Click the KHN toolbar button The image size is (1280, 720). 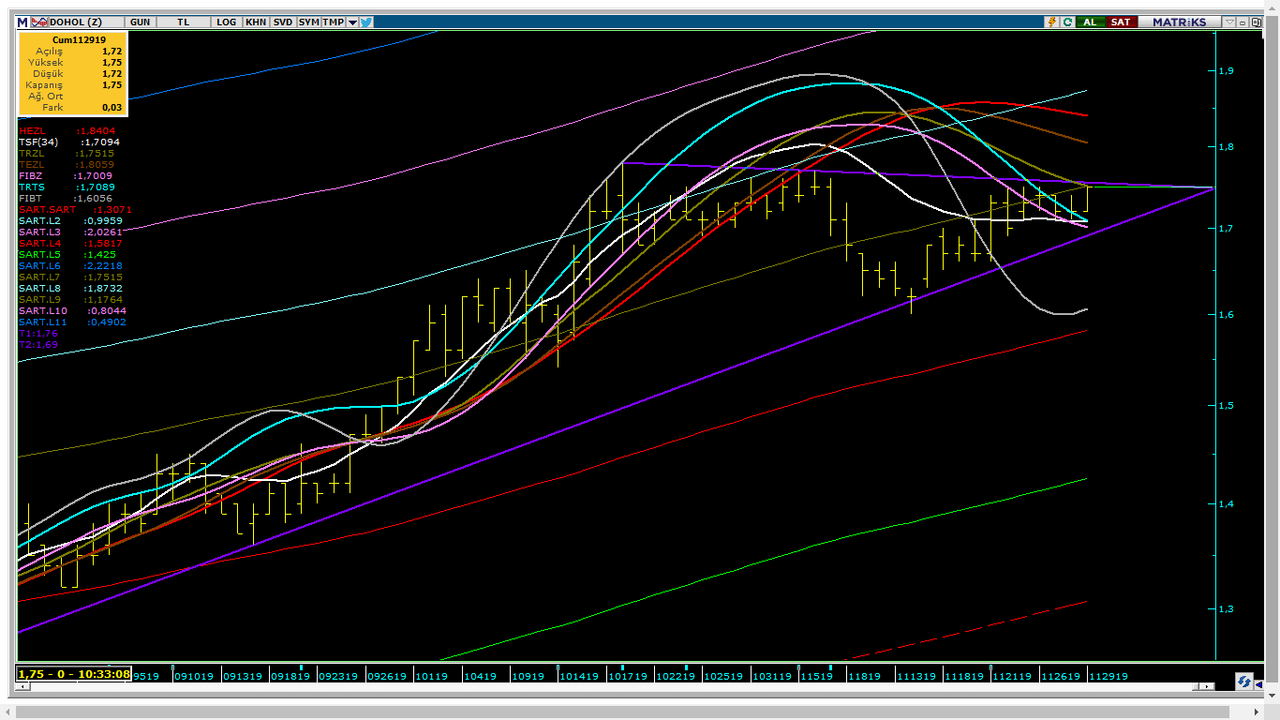coord(257,21)
